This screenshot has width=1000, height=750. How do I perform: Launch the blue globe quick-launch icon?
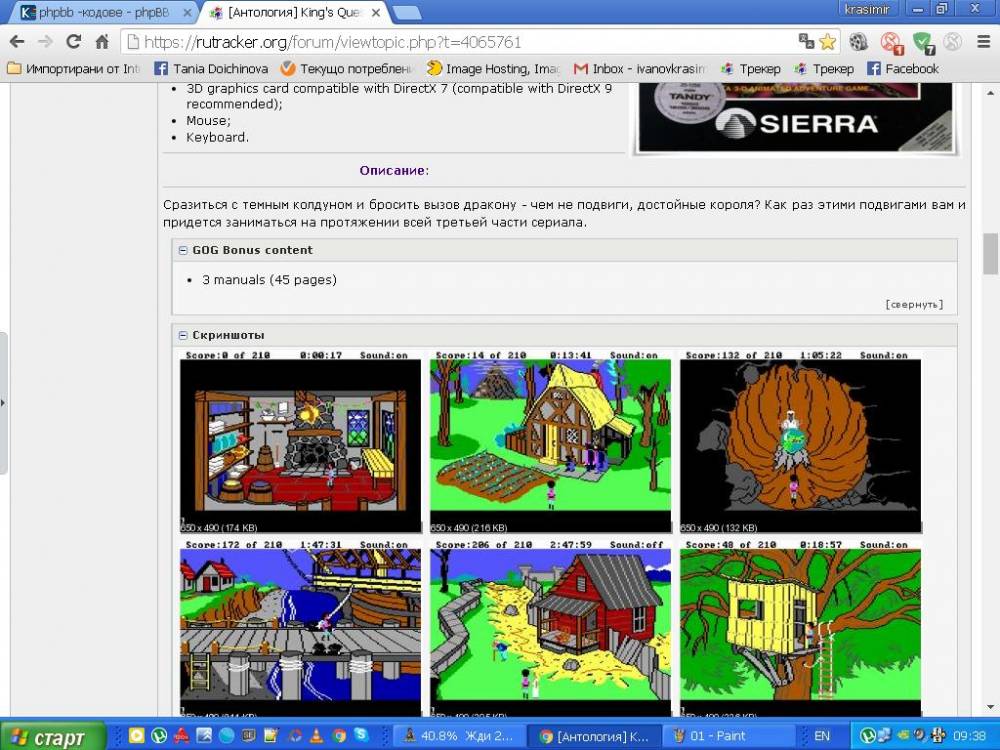coord(226,735)
